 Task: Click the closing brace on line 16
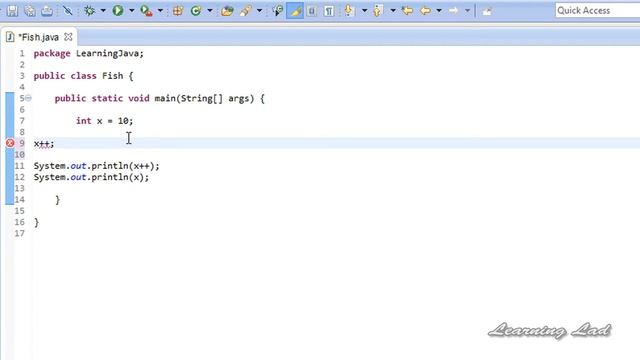click(37, 222)
